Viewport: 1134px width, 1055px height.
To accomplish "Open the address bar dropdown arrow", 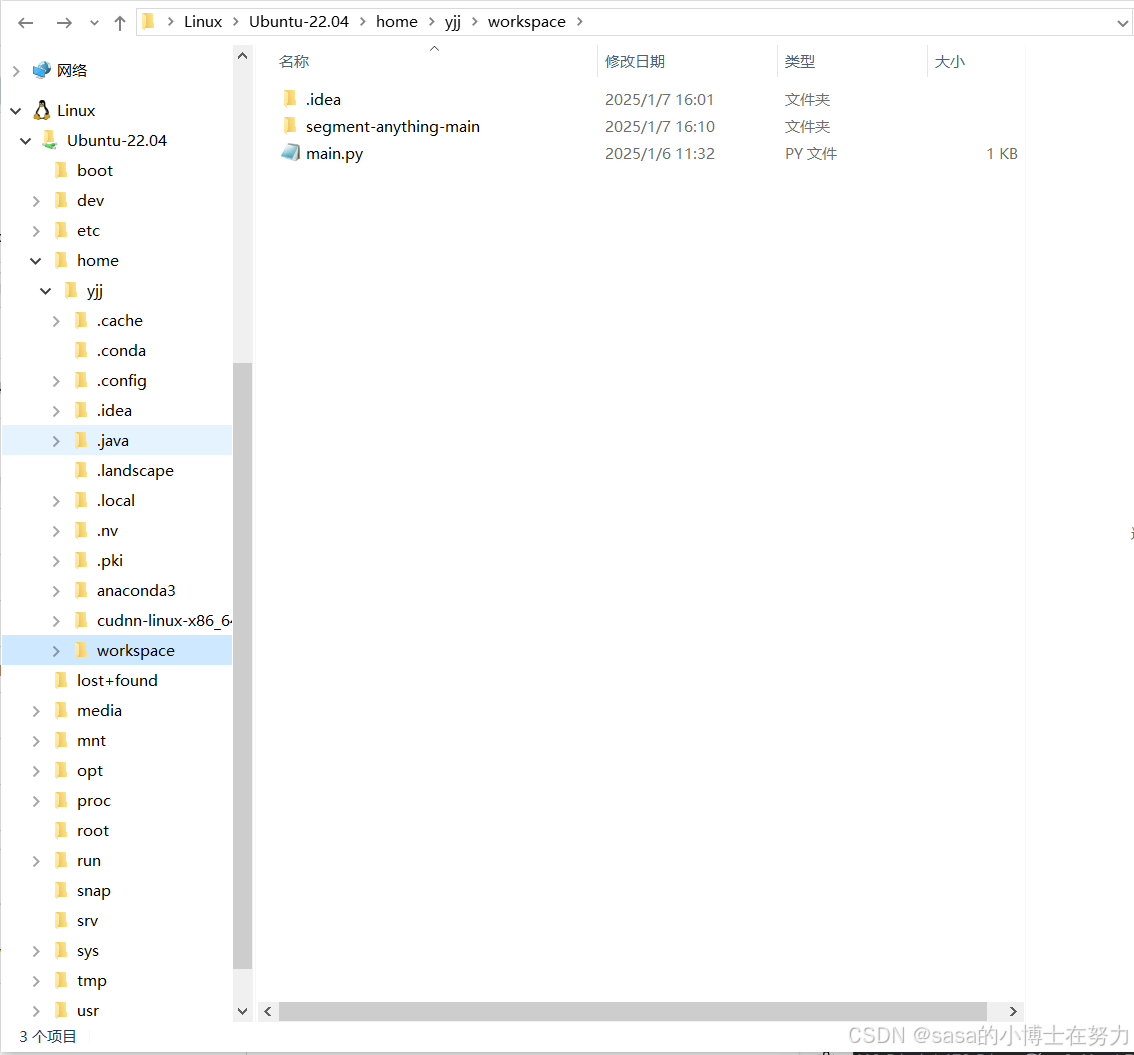I will click(1122, 21).
